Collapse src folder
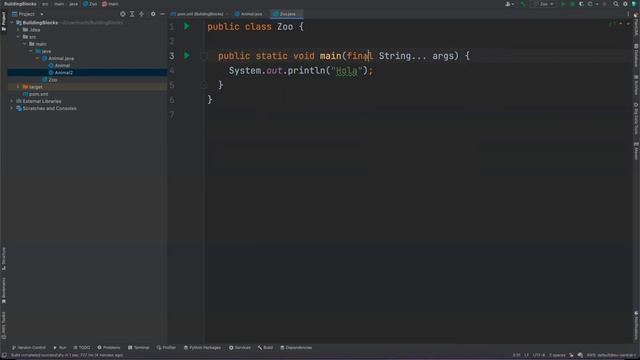 18,37
